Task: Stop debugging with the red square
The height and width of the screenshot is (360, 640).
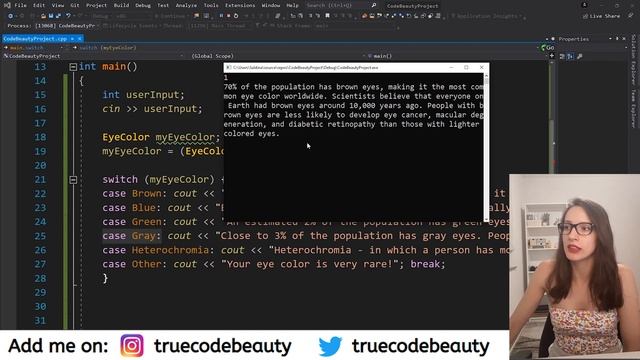Action: click(228, 16)
